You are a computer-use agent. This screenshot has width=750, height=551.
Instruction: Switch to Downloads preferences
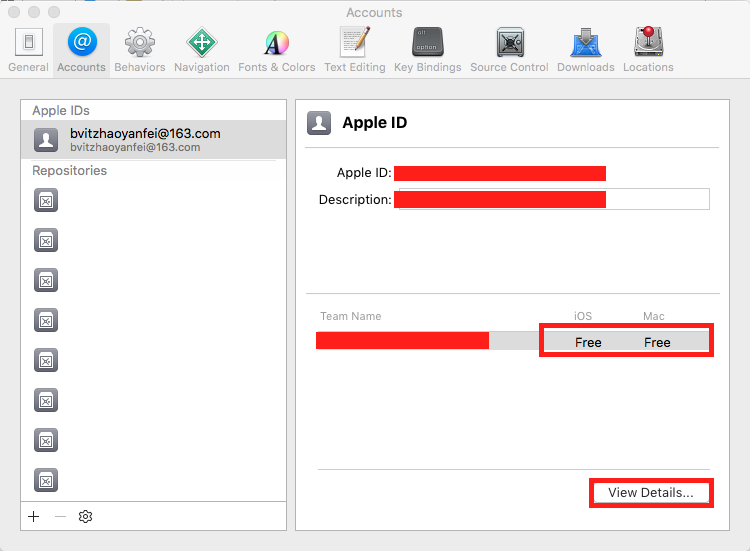point(585,50)
